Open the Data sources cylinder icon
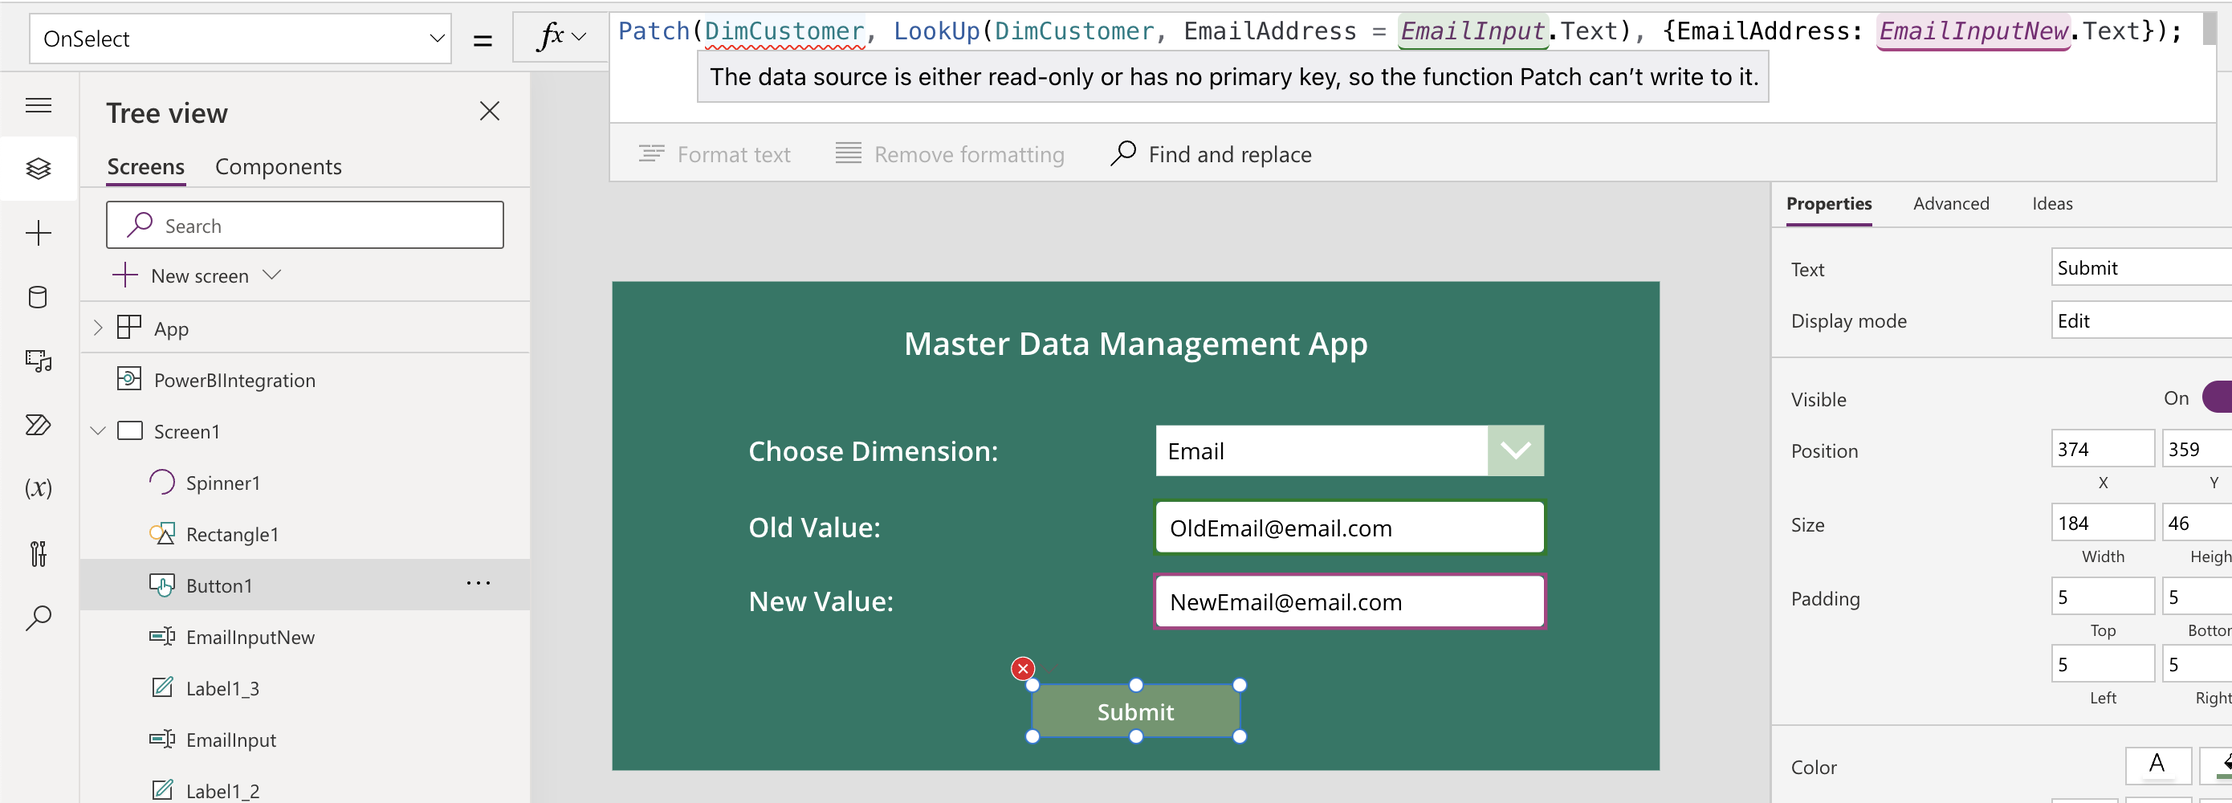 pyautogui.click(x=38, y=297)
